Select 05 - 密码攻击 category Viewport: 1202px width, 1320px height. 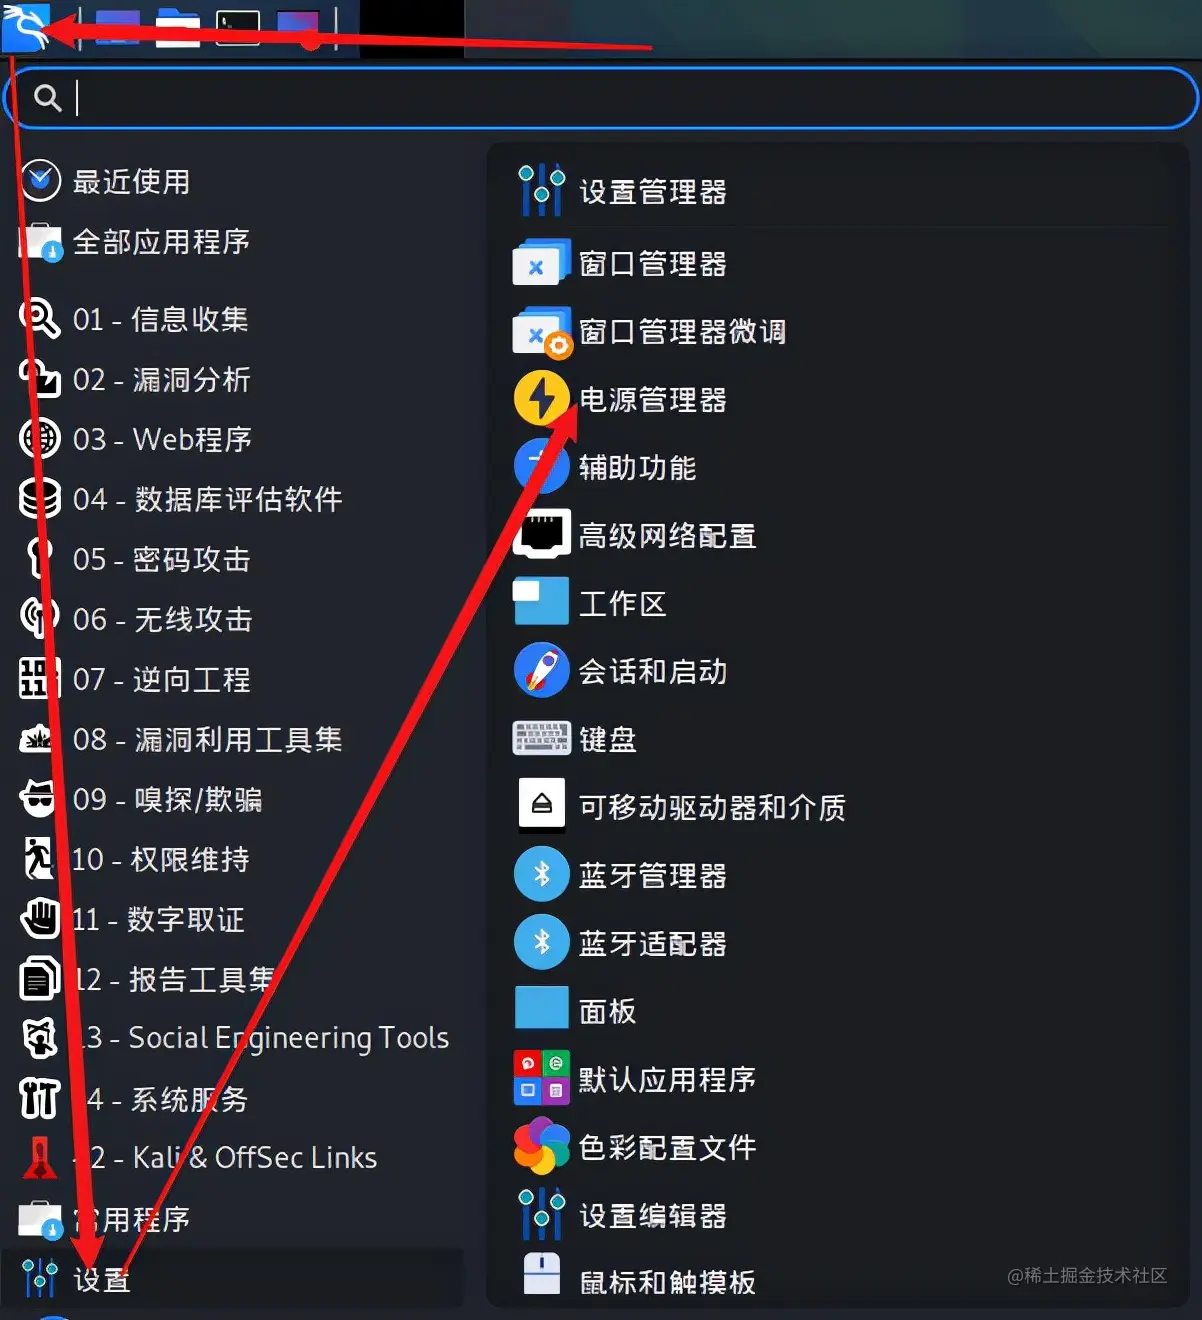pos(232,559)
